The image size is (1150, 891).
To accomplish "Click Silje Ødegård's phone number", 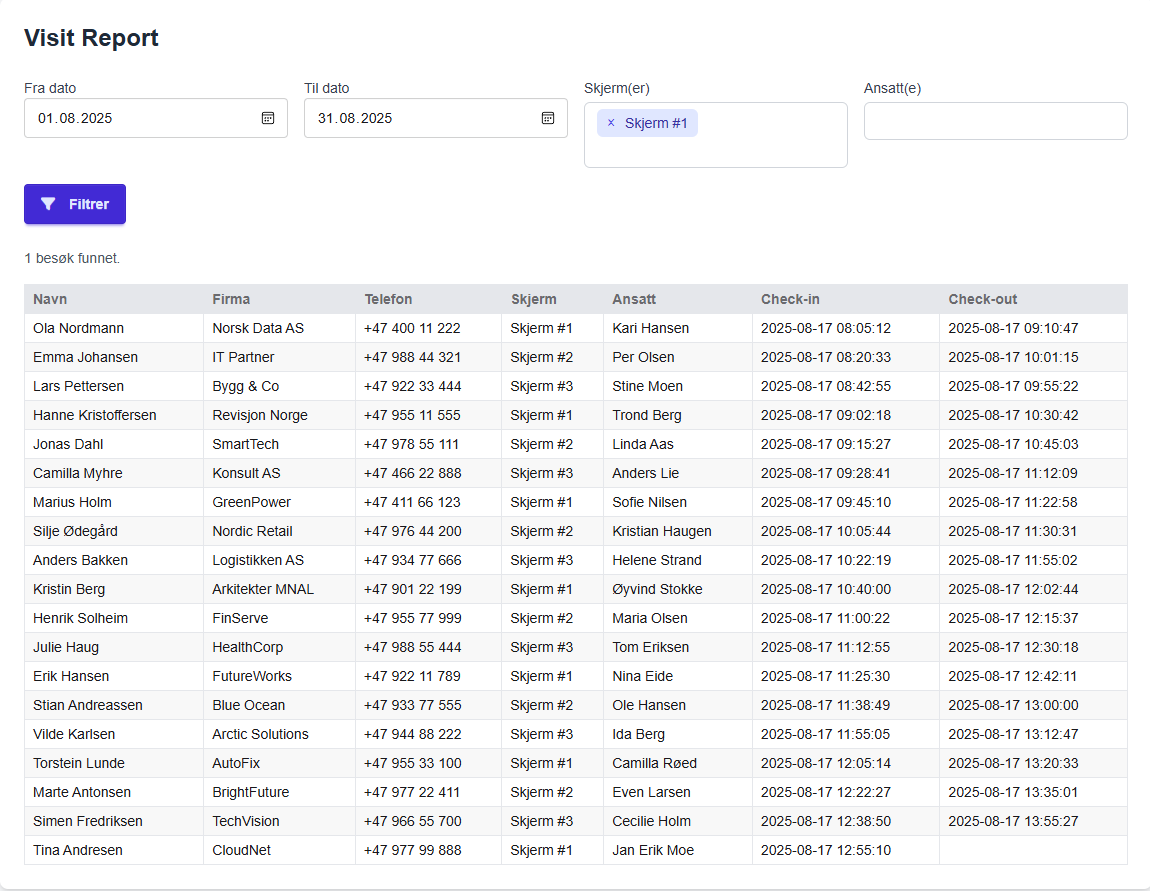I will point(412,531).
